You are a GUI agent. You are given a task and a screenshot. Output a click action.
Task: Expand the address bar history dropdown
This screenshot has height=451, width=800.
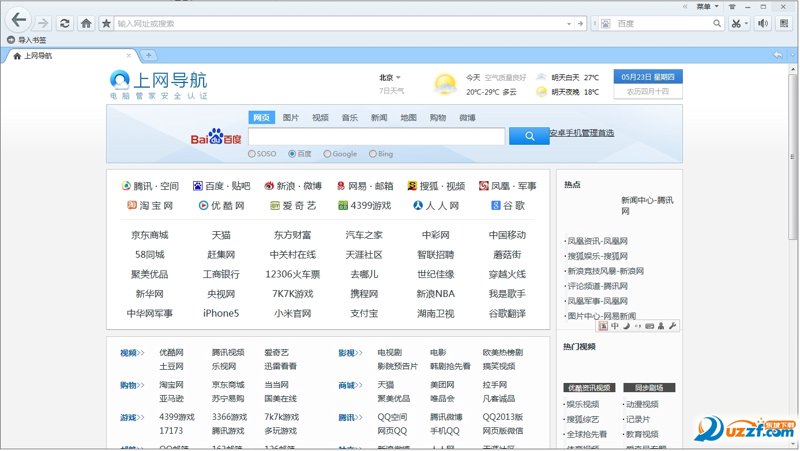coord(568,23)
